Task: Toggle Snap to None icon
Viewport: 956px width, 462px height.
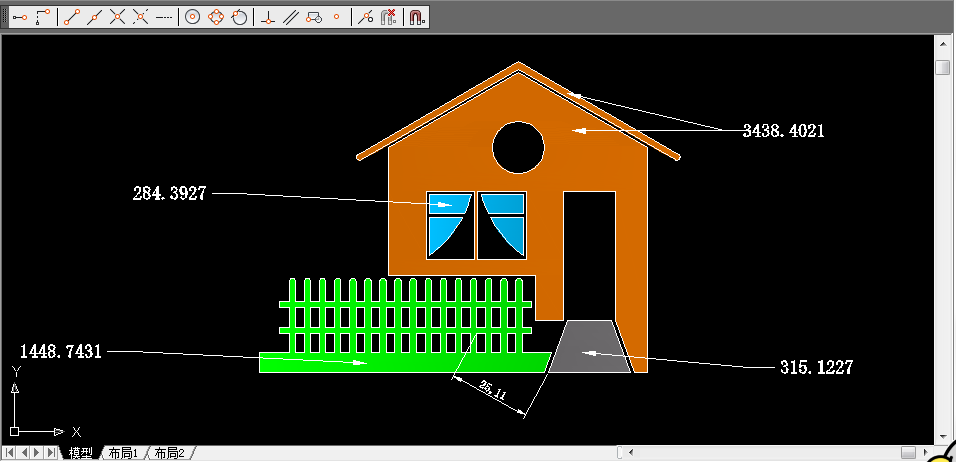Action: click(x=390, y=17)
